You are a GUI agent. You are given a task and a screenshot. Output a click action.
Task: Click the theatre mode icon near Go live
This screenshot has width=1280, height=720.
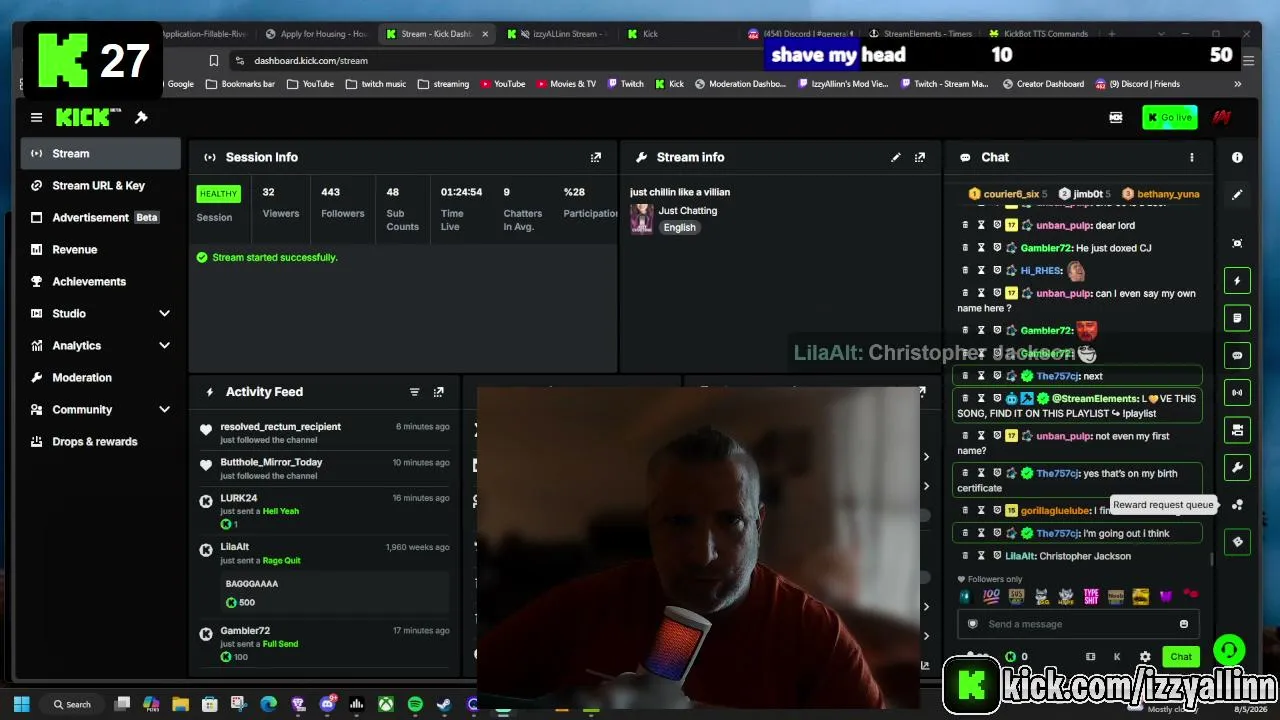(1116, 117)
